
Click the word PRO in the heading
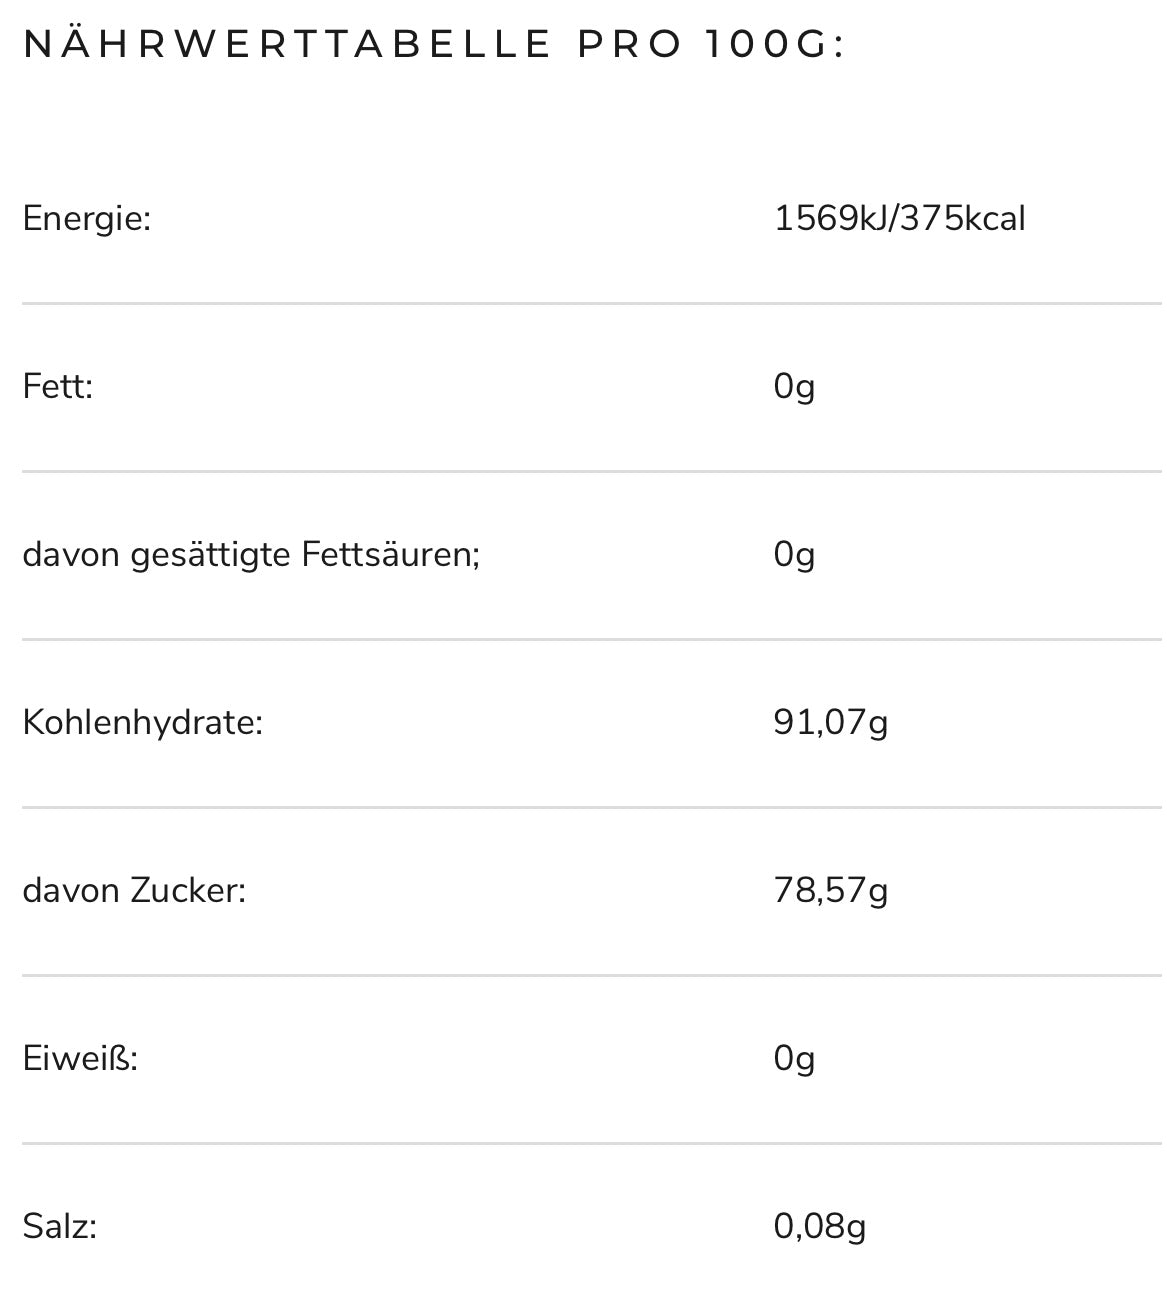pos(630,44)
